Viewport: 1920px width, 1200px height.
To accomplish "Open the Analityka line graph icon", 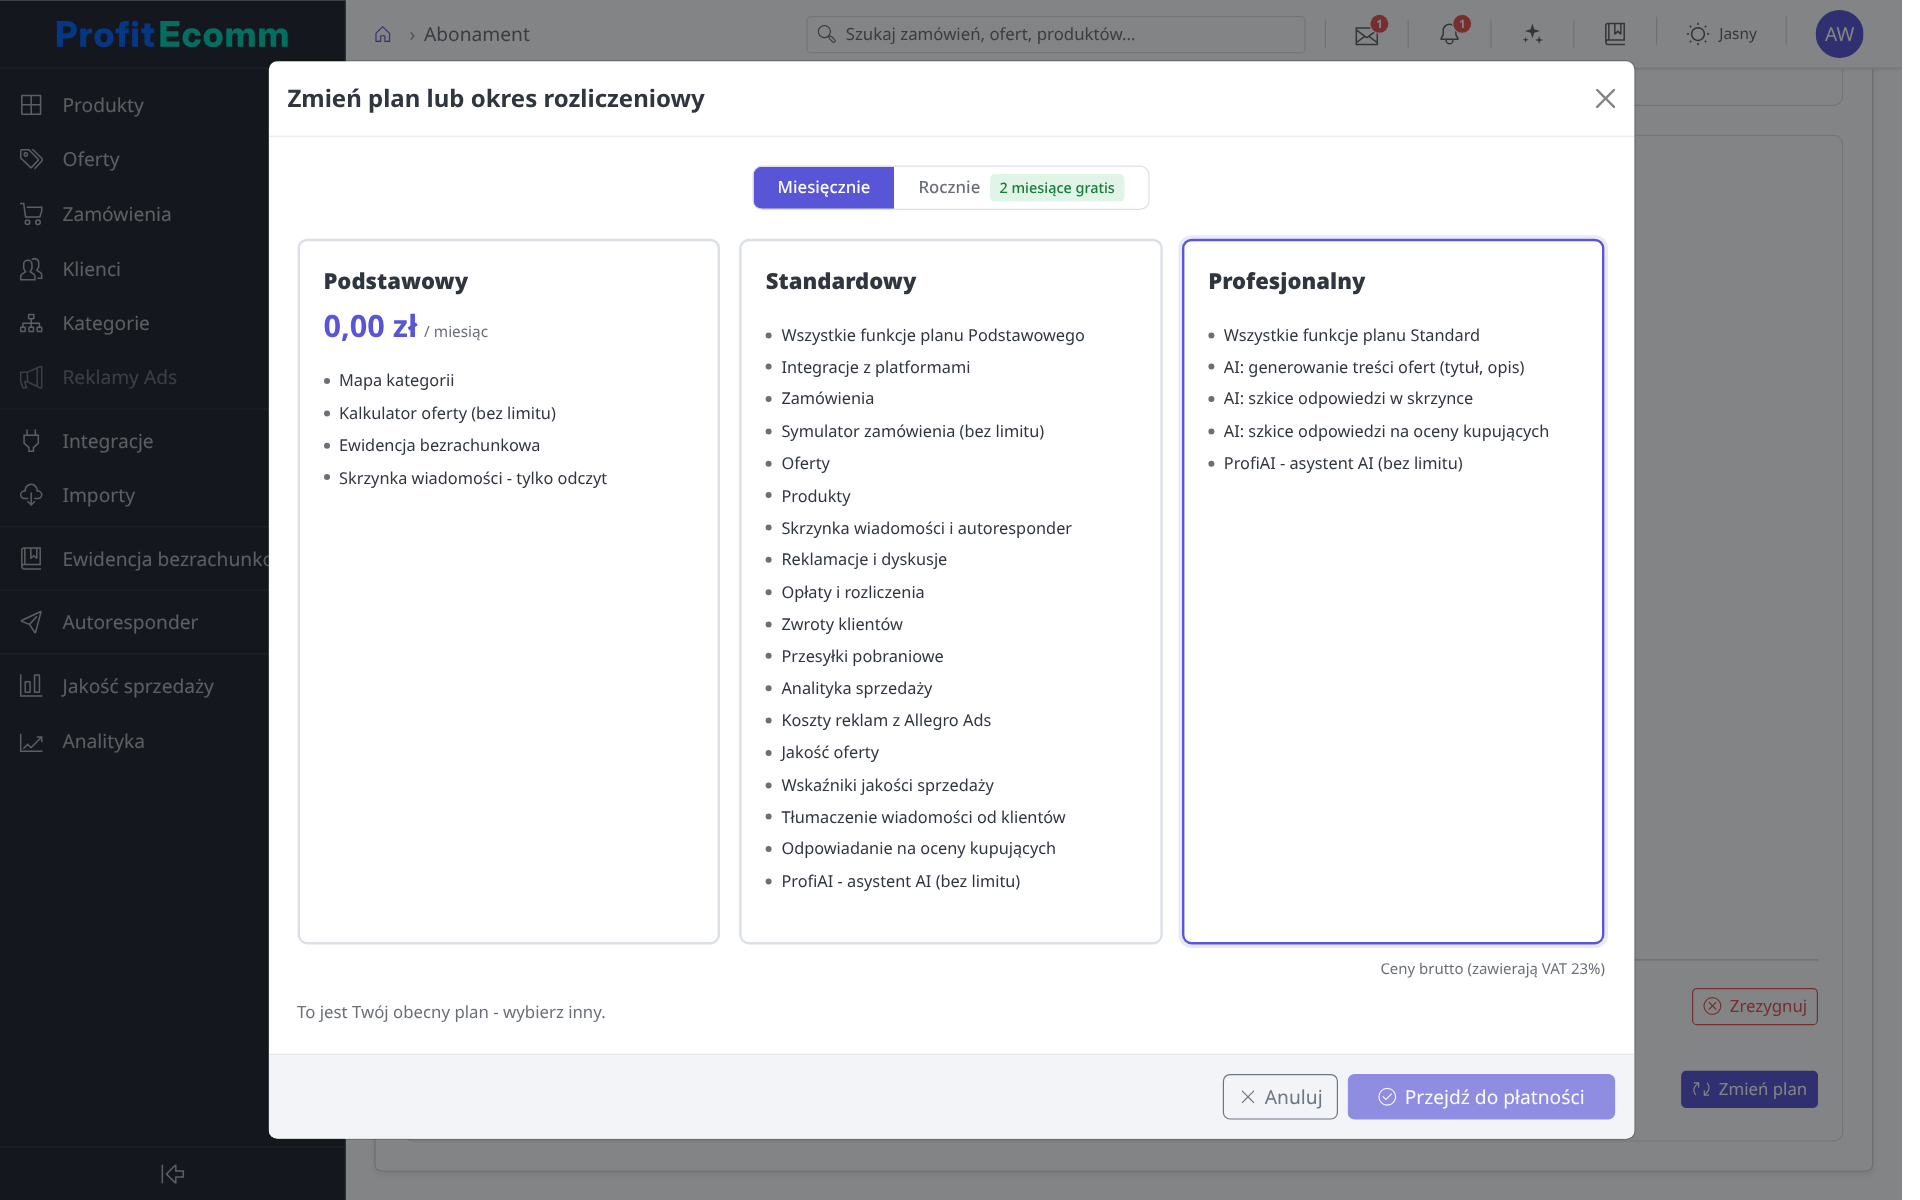I will [31, 741].
